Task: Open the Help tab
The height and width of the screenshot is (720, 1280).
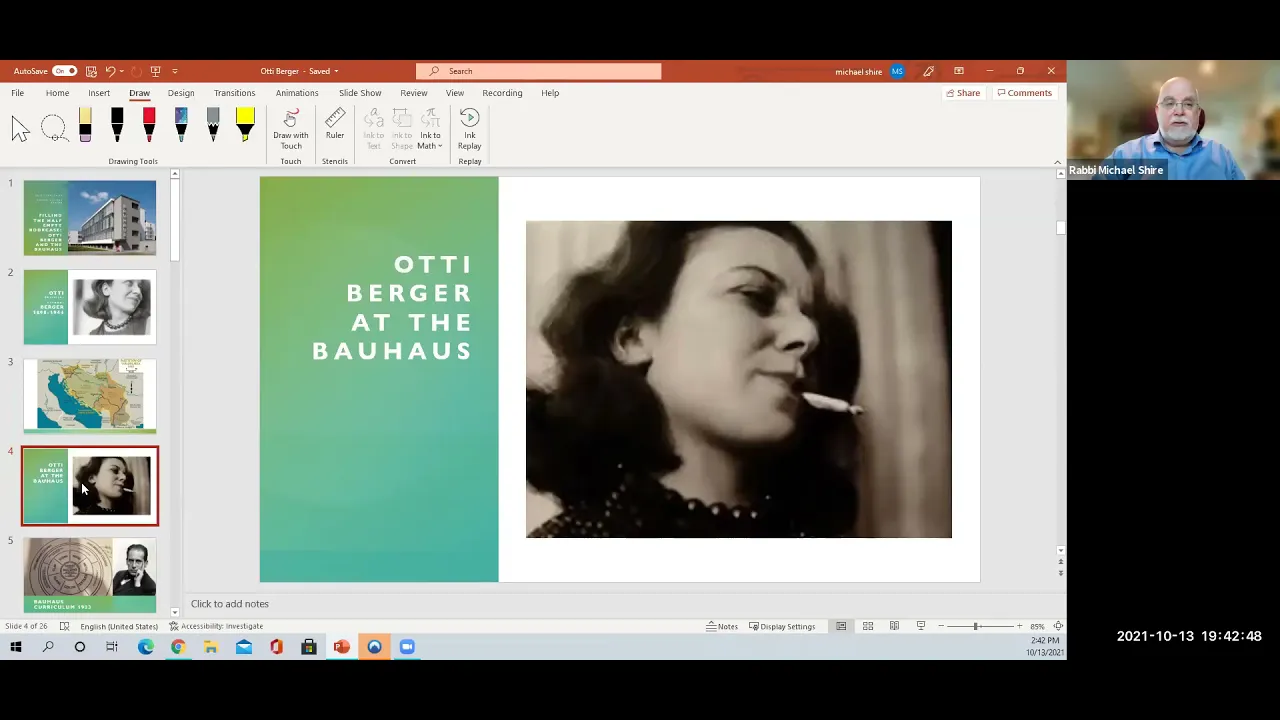Action: [550, 93]
